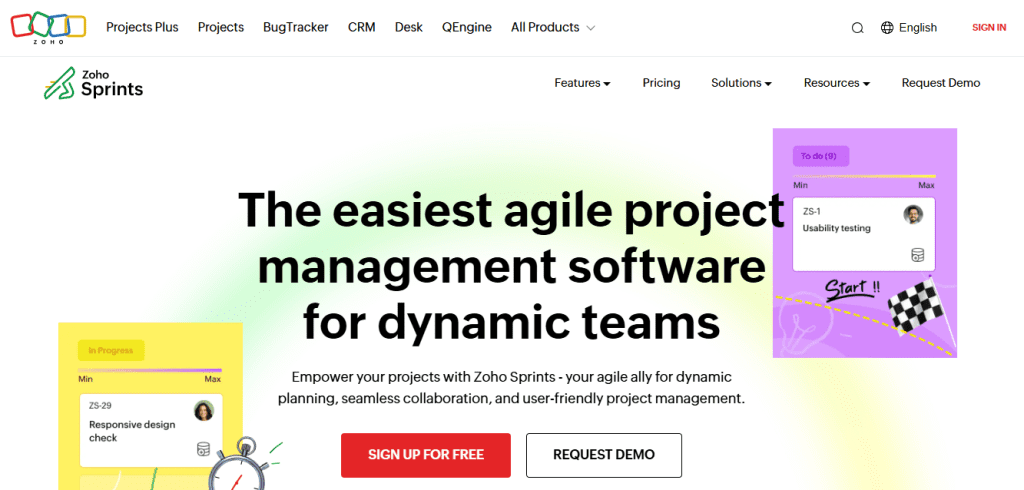Click the globe language icon
Image resolution: width=1024 pixels, height=490 pixels.
point(887,27)
